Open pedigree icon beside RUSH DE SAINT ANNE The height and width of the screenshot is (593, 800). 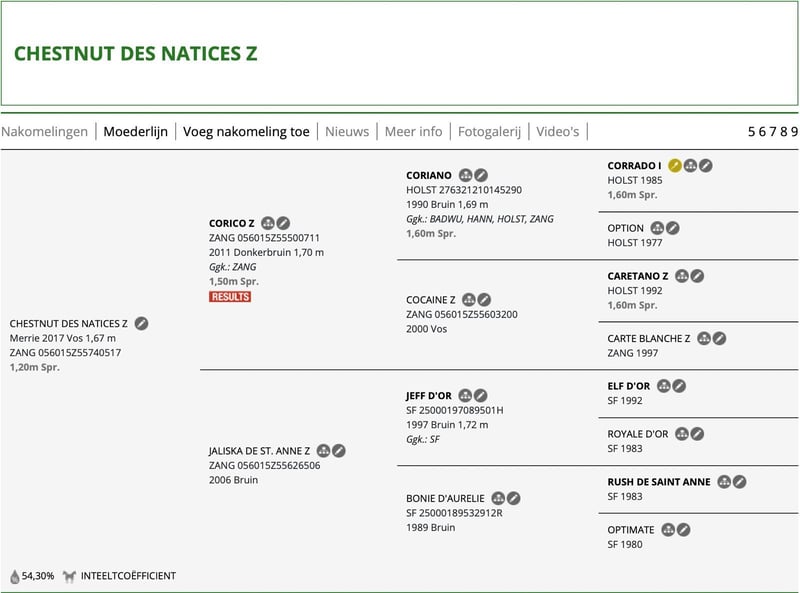[724, 482]
